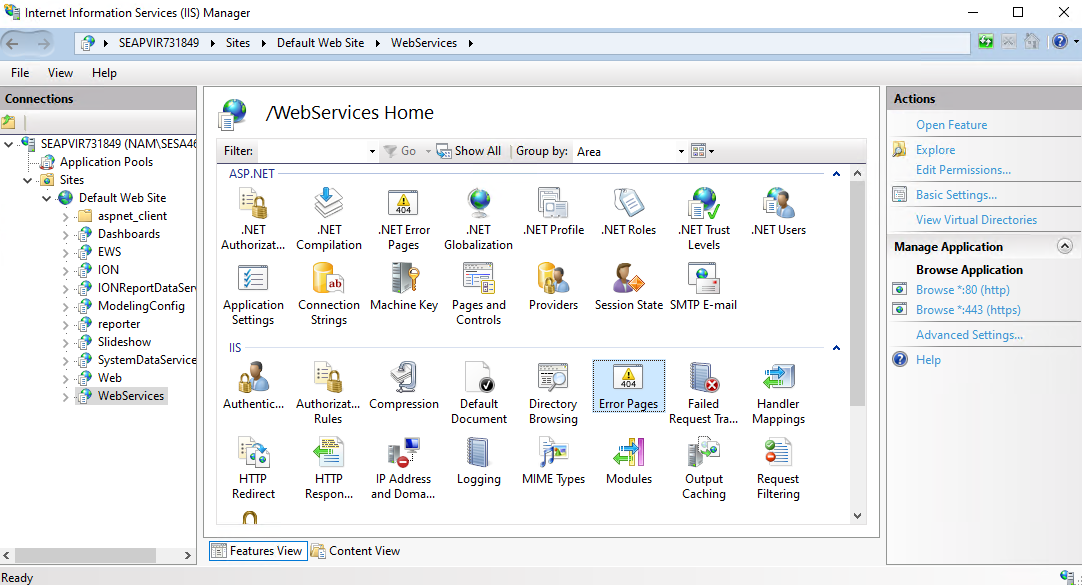
Task: Open .NET Users feature
Action: (x=778, y=212)
